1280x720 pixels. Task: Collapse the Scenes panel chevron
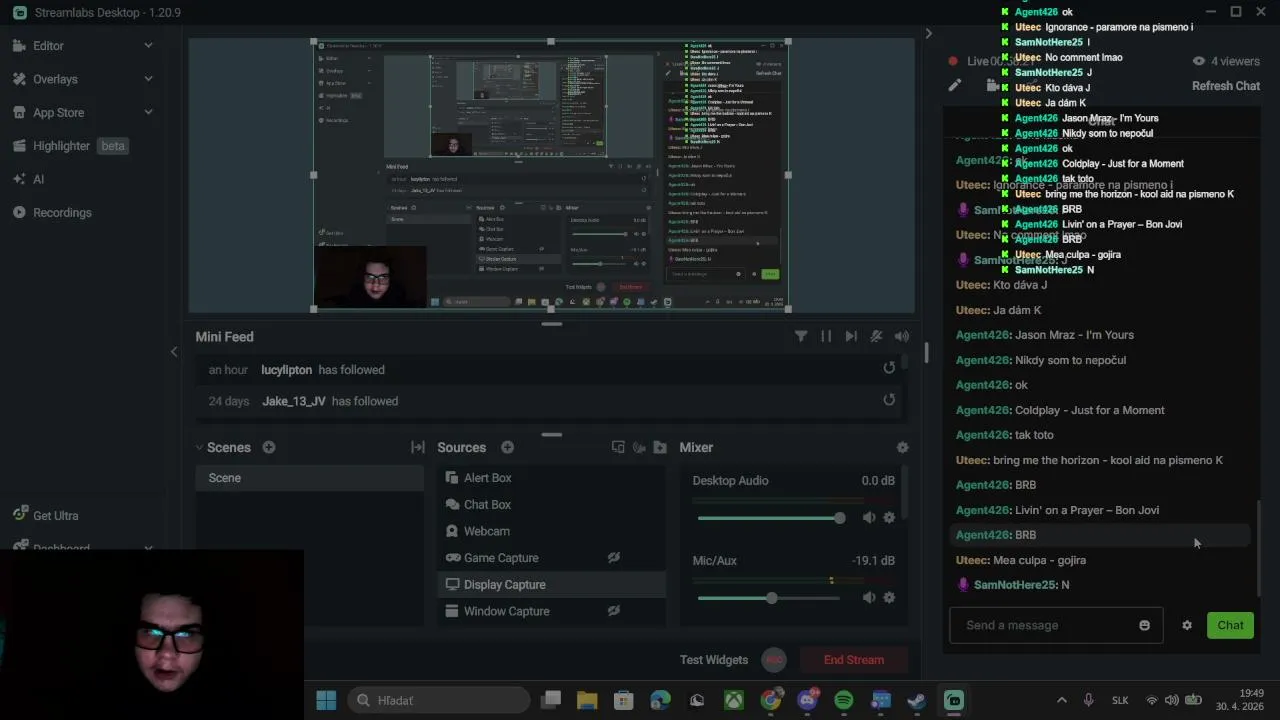click(x=200, y=447)
